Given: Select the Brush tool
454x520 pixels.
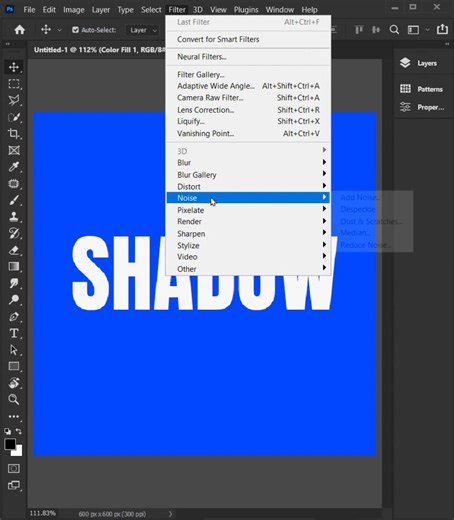Looking at the screenshot, I should pos(14,200).
